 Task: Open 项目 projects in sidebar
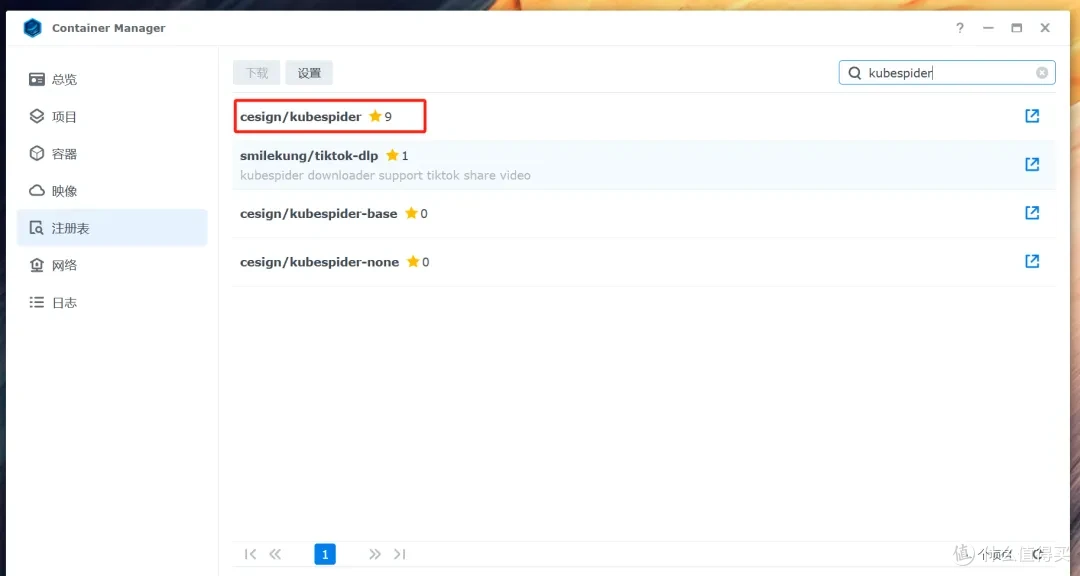(x=112, y=116)
